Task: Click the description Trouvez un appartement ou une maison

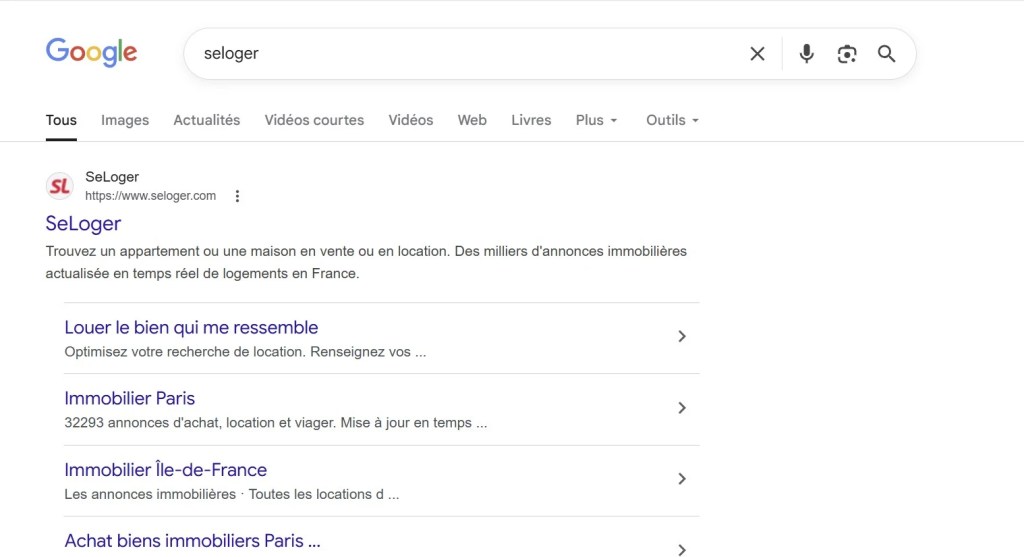Action: 366,263
